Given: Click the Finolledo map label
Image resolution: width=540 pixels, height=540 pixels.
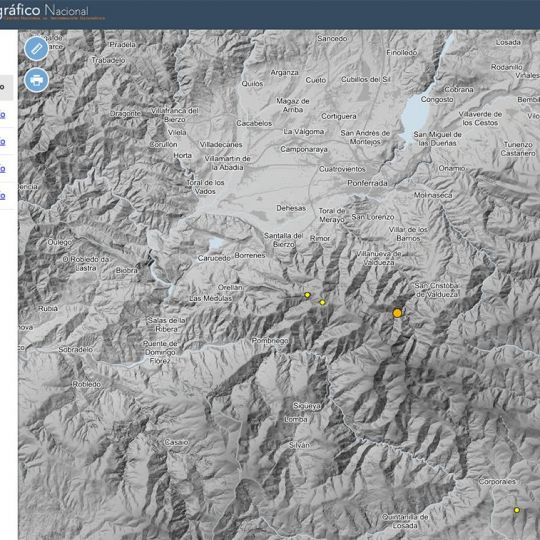Looking at the screenshot, I should (402, 52).
